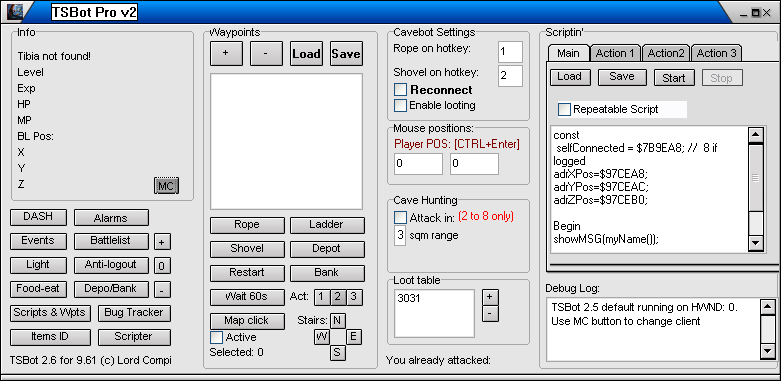The image size is (781, 381).
Task: Click script editor scrollbar down arrow
Action: pos(756,243)
